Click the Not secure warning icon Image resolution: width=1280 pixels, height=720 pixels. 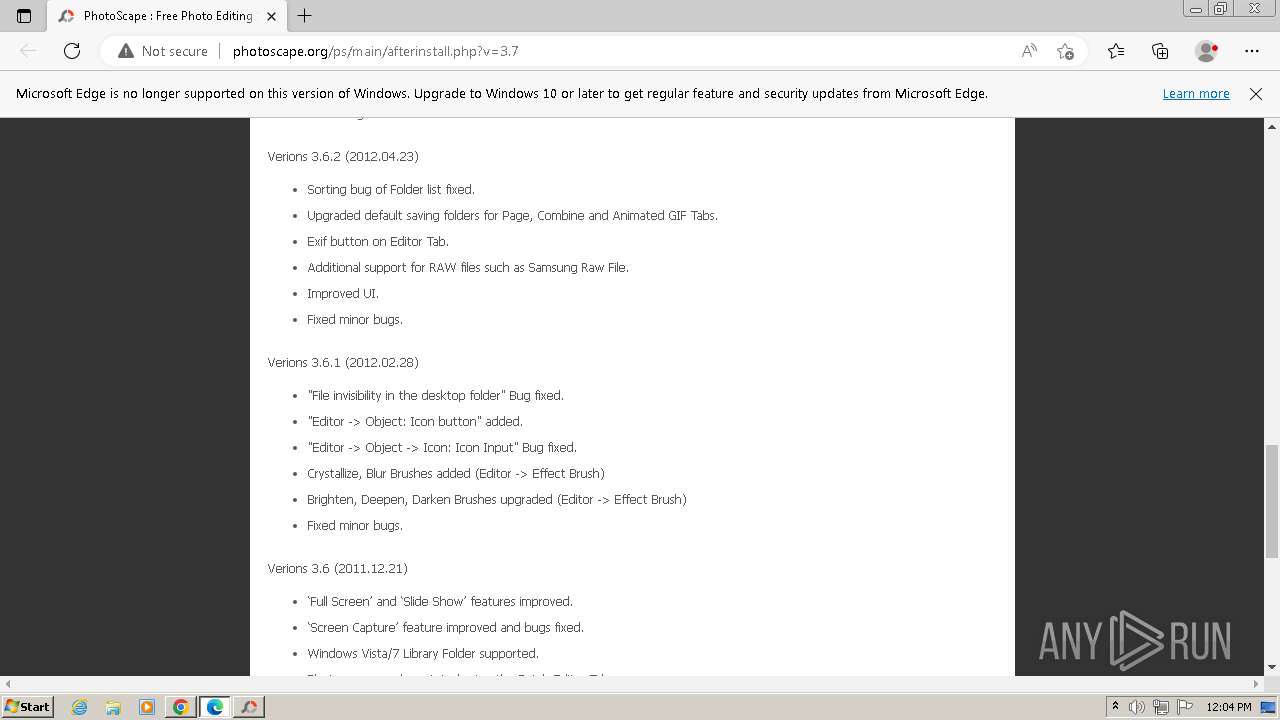(x=126, y=51)
